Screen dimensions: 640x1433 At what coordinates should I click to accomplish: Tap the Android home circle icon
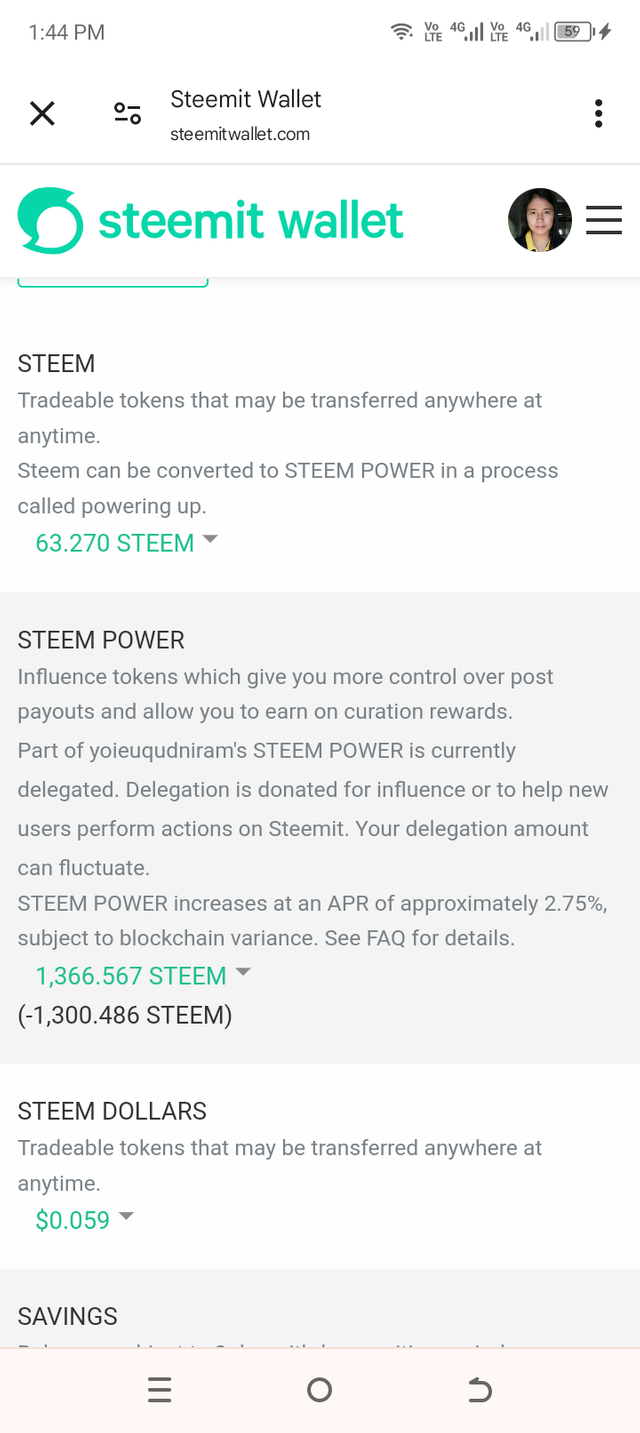(x=319, y=1390)
